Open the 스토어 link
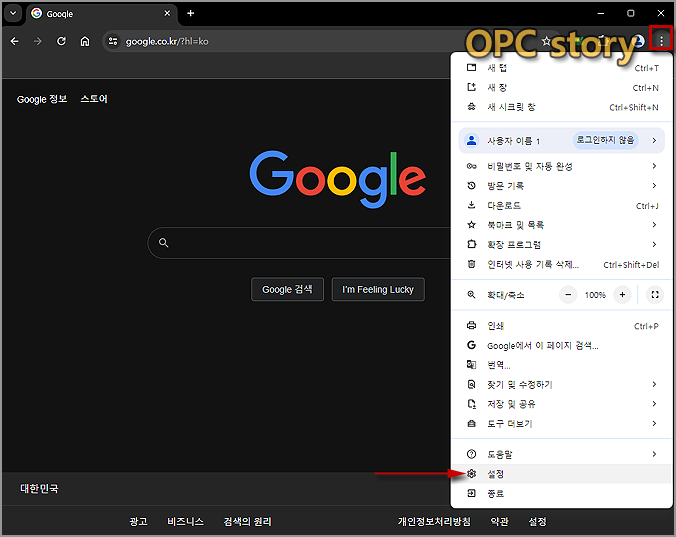Image resolution: width=676 pixels, height=537 pixels. point(94,99)
